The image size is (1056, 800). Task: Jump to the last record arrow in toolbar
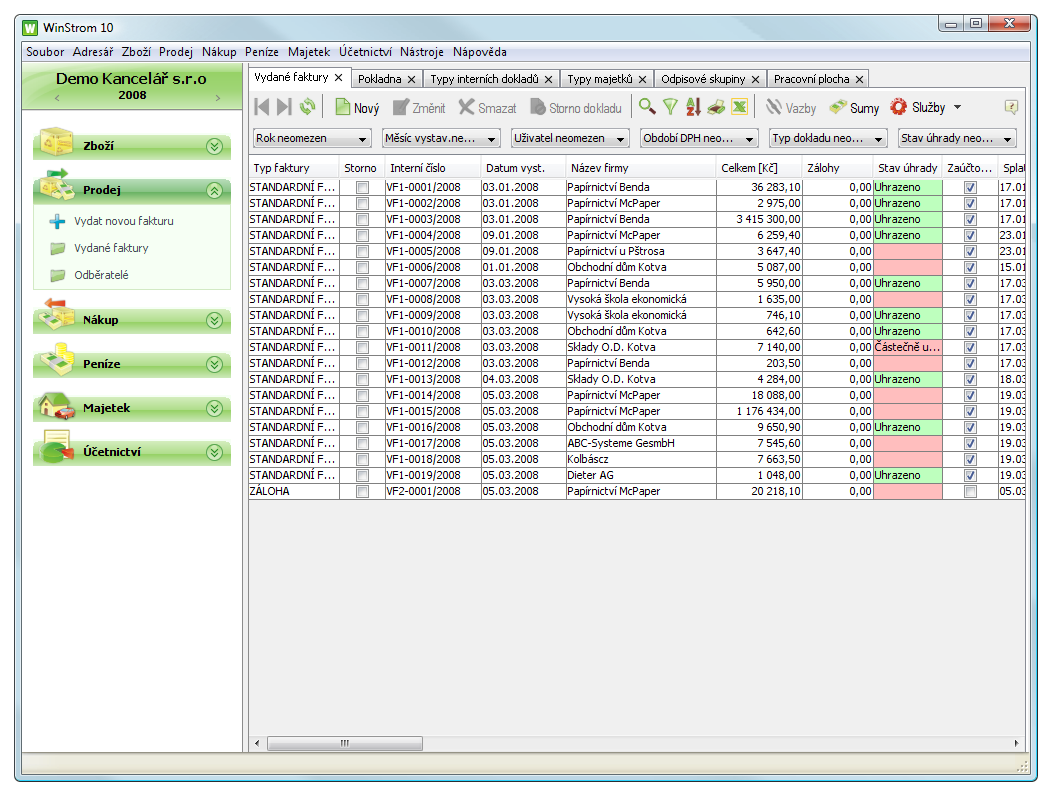click(x=284, y=107)
